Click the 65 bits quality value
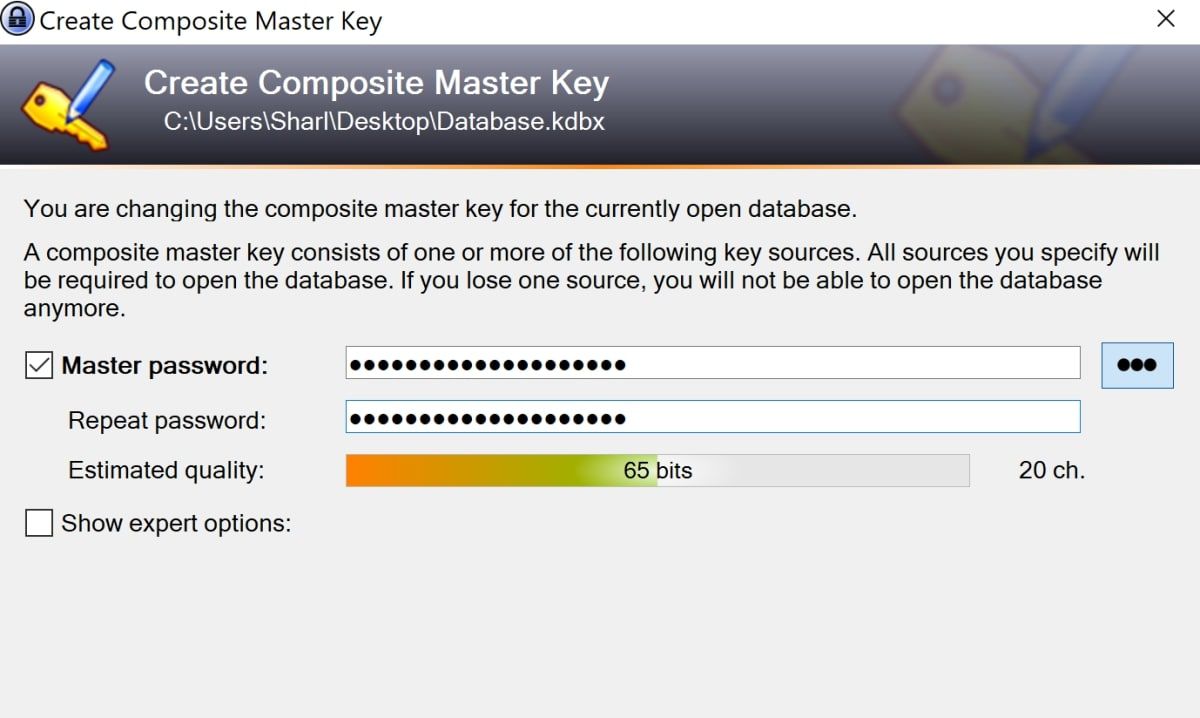 pos(657,470)
